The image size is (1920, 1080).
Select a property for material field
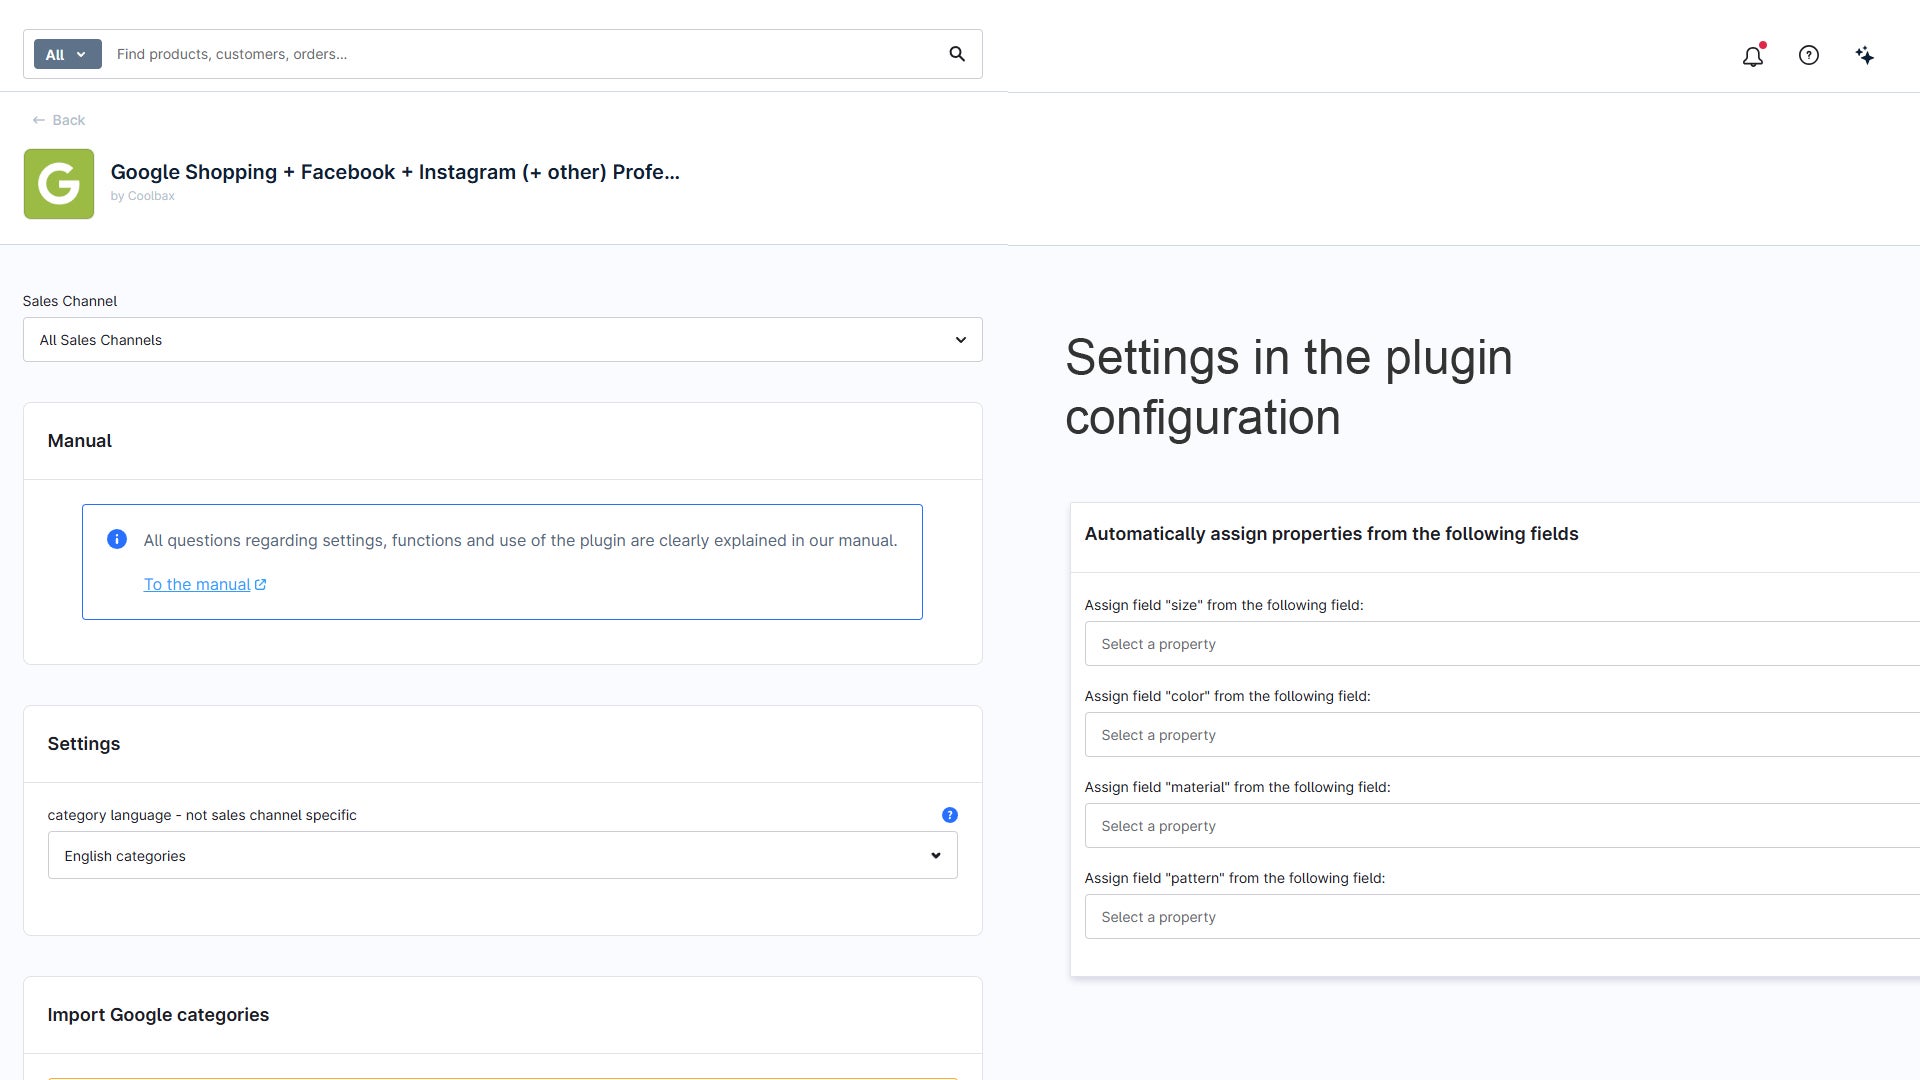(1502, 826)
